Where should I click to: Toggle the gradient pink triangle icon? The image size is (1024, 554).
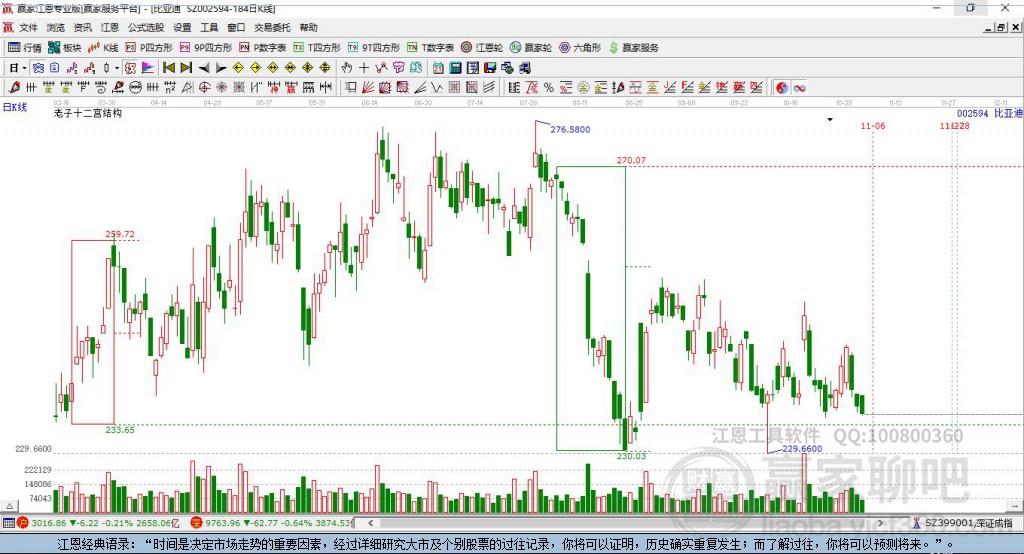coord(148,68)
